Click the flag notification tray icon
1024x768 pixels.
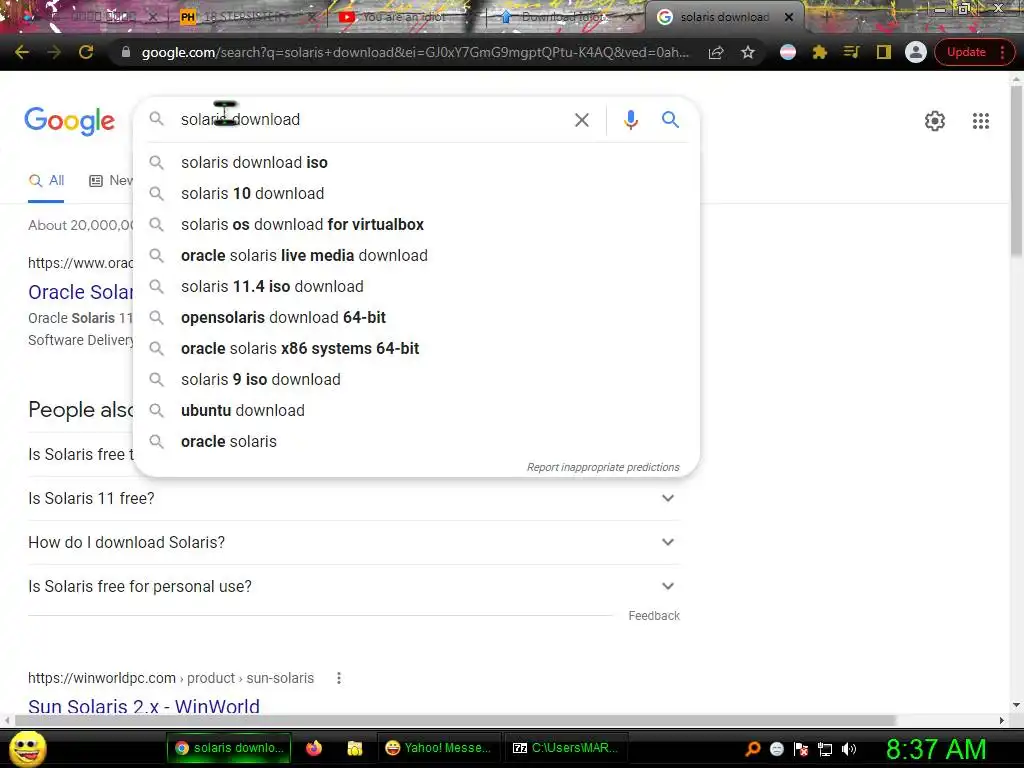tap(801, 749)
